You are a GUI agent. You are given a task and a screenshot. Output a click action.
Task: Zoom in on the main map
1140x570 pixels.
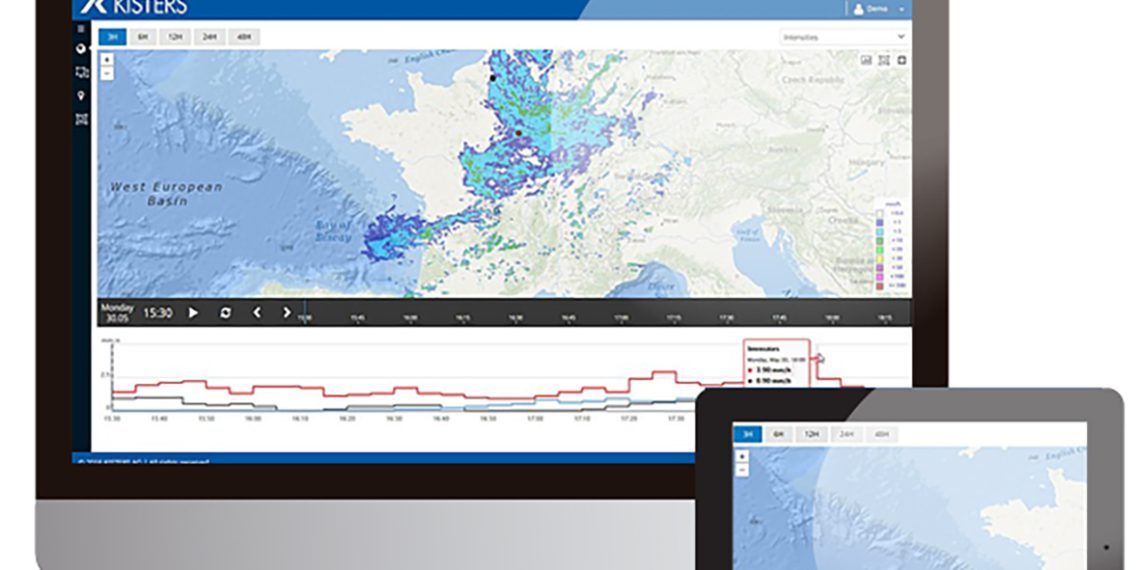click(107, 60)
